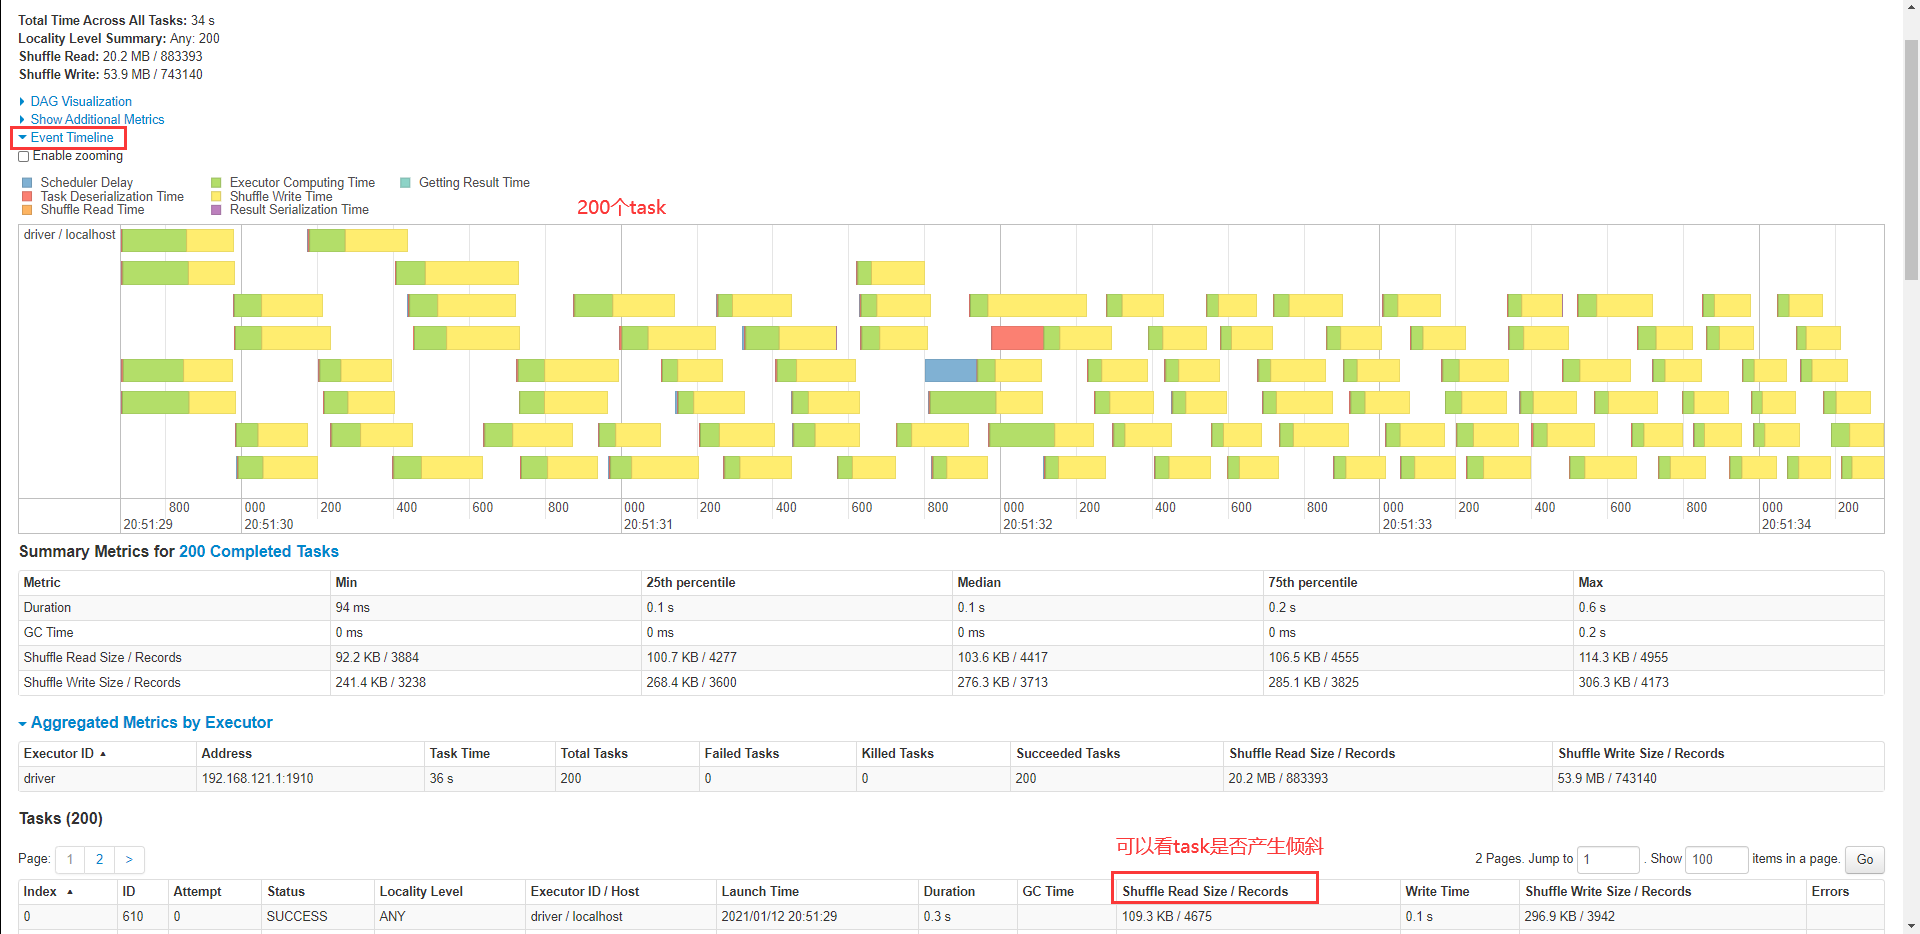
Task: Enable zooming checkbox
Action: coord(24,156)
